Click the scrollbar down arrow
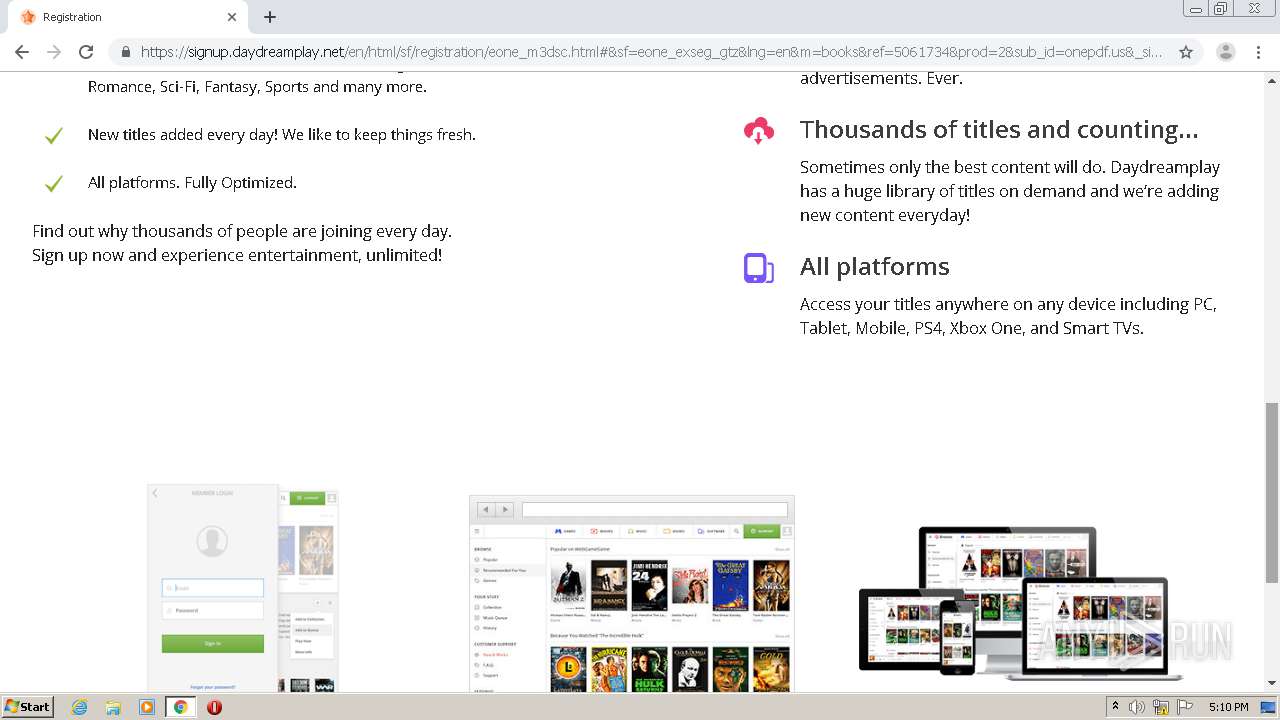Viewport: 1280px width, 720px height. tap(1271, 683)
